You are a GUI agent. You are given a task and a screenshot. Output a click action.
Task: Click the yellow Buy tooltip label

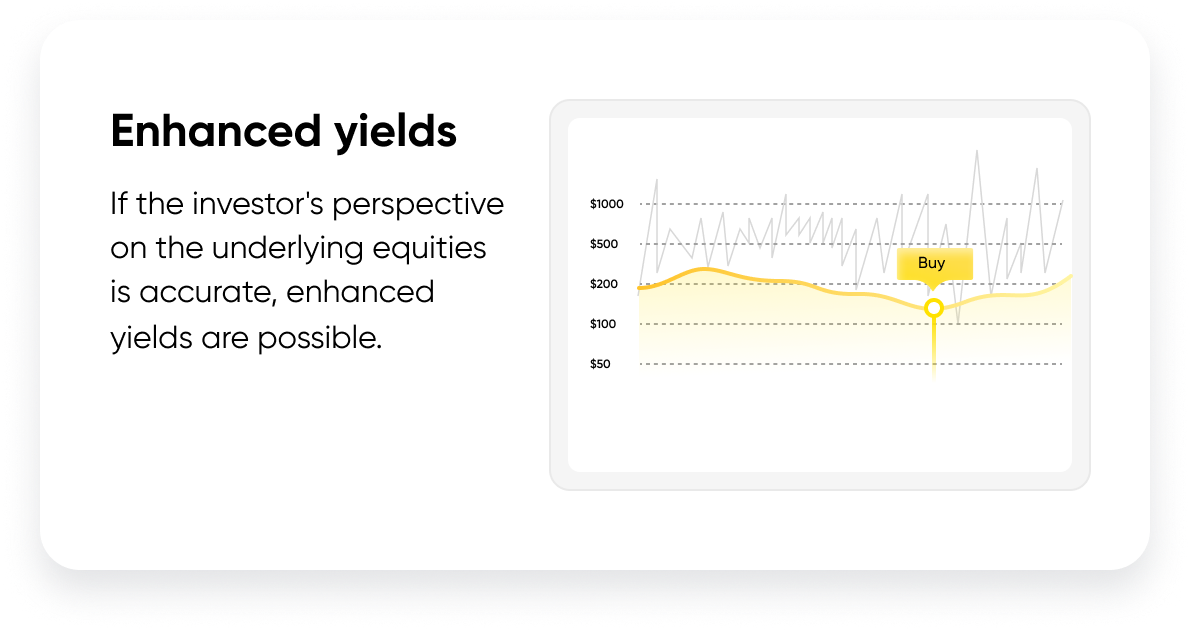click(934, 263)
